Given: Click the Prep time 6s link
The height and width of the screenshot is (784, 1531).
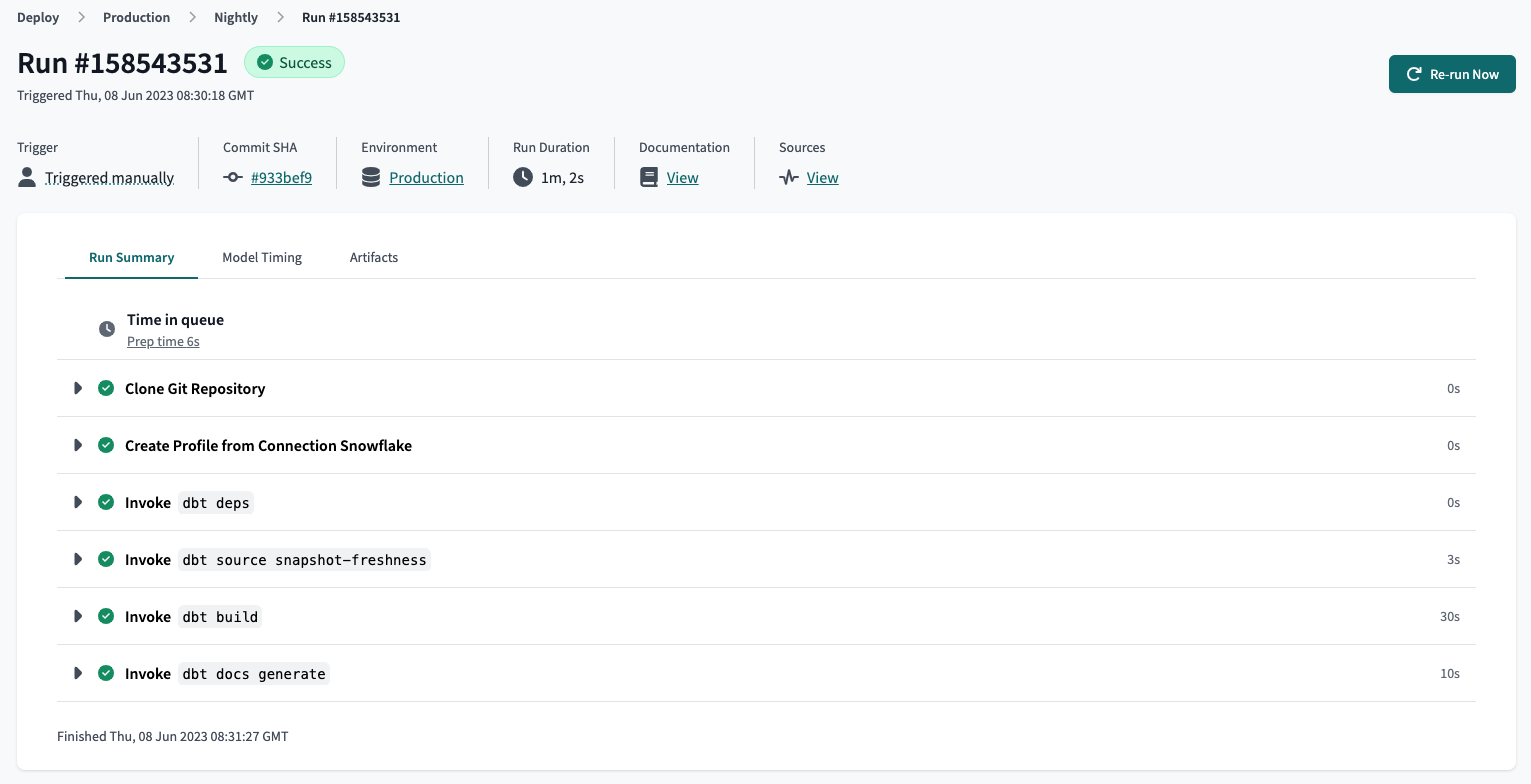Looking at the screenshot, I should pos(163,341).
